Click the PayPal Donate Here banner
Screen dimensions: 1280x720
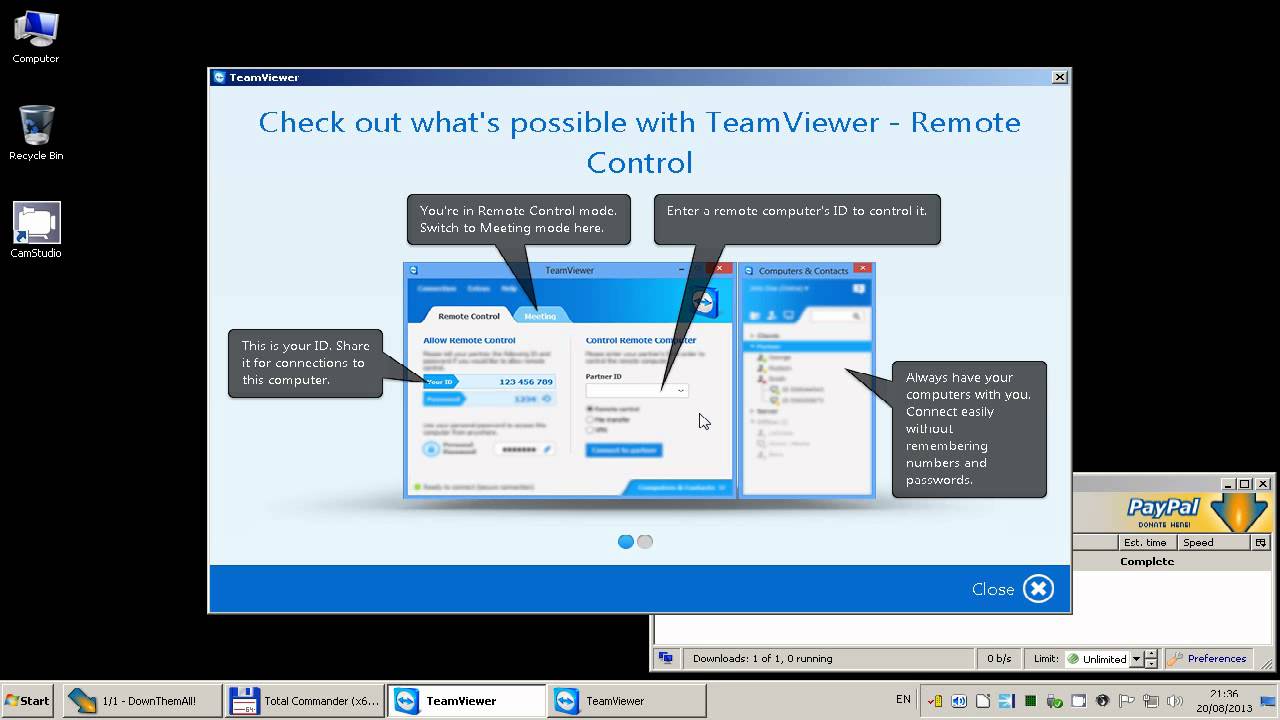[x=1164, y=512]
